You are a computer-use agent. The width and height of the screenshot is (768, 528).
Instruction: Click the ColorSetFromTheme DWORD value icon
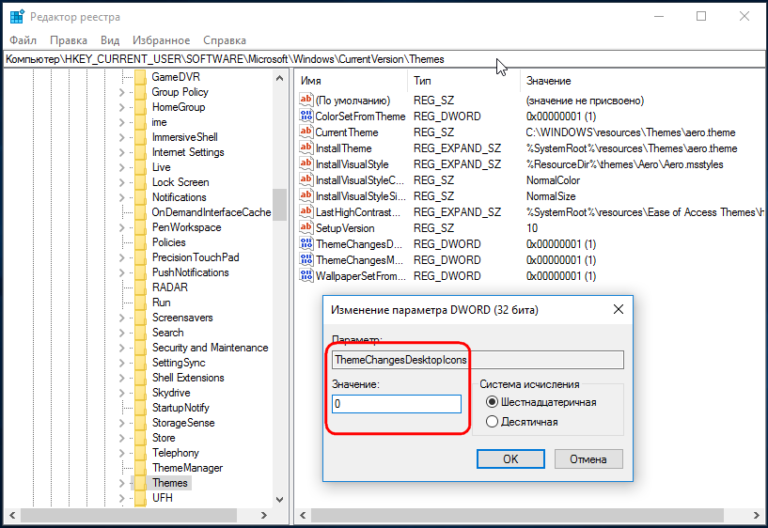click(306, 116)
